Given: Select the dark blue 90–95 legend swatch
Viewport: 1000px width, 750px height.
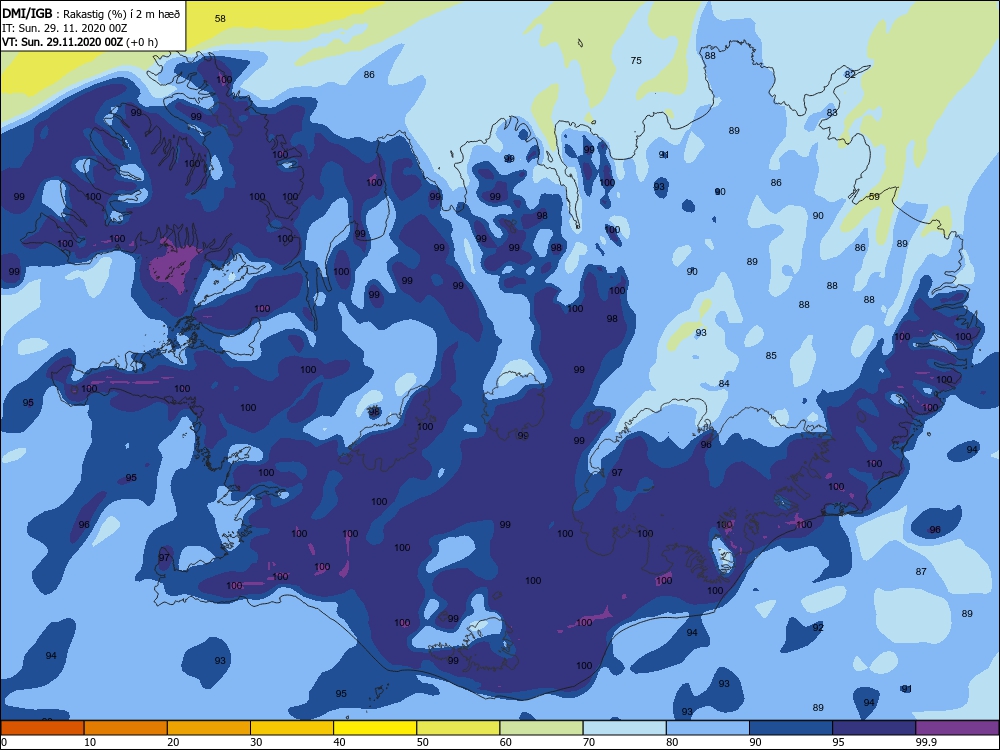Looking at the screenshot, I should 791,728.
